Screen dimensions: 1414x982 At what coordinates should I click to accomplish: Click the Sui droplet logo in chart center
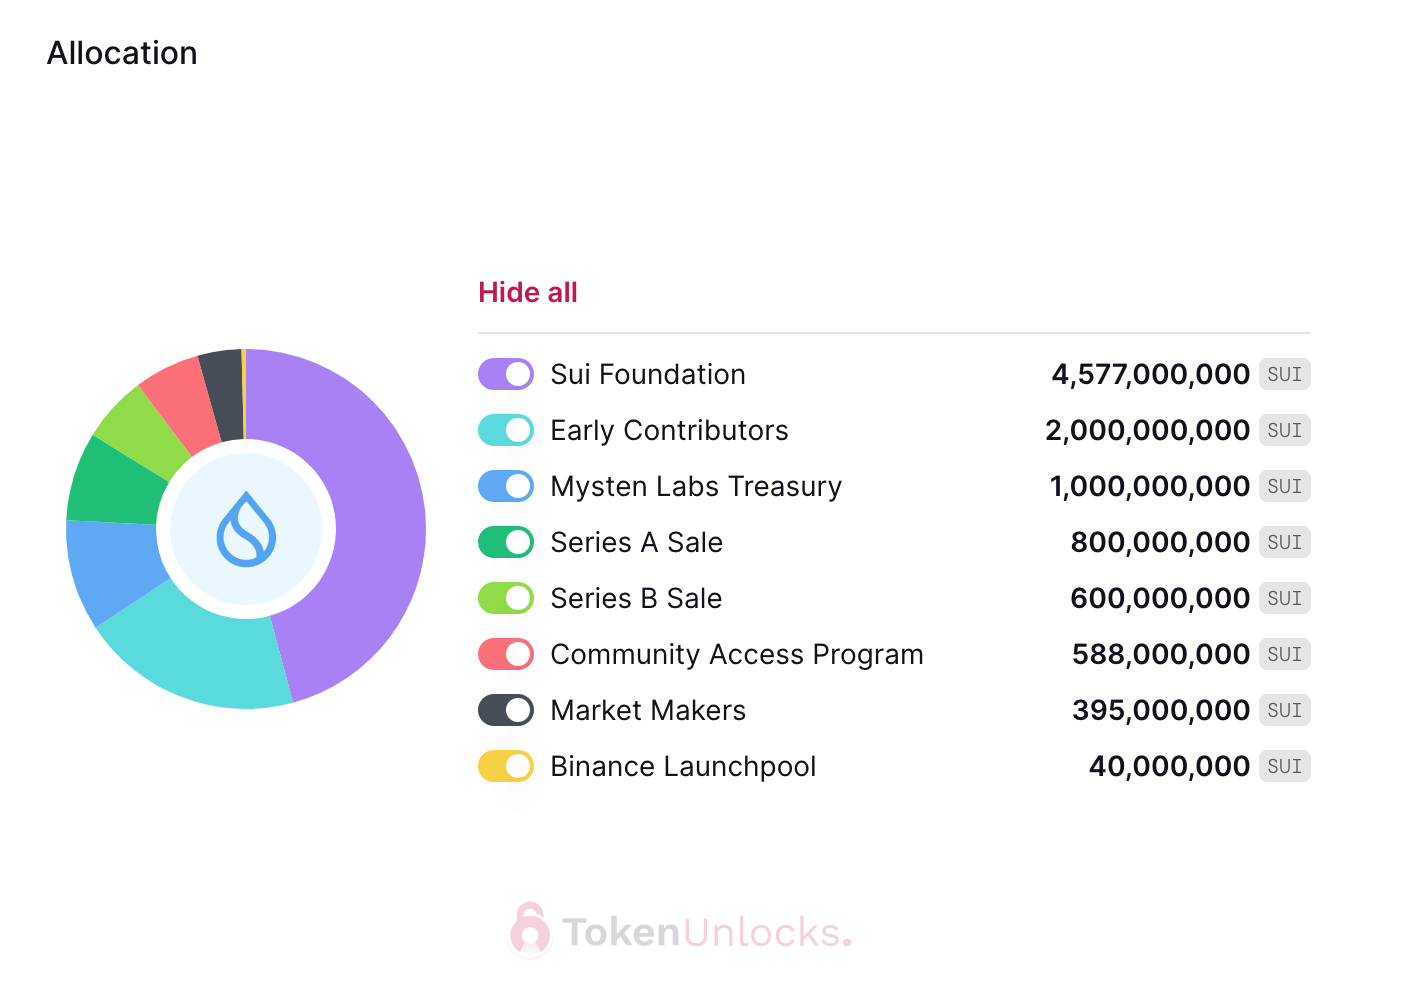tap(246, 529)
